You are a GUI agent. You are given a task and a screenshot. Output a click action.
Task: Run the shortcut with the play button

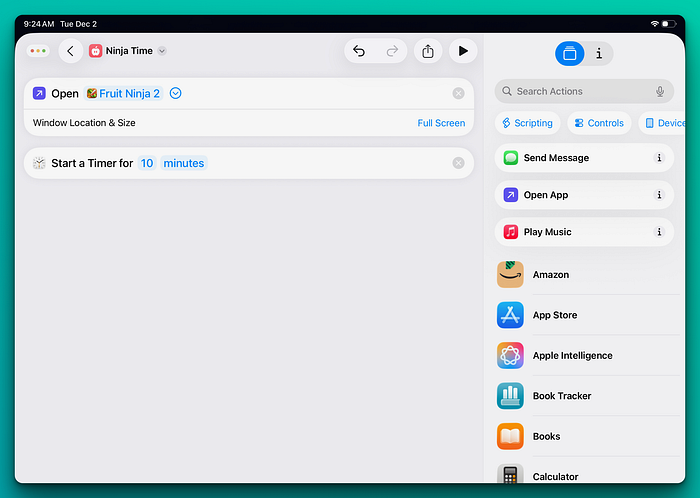coord(463,51)
